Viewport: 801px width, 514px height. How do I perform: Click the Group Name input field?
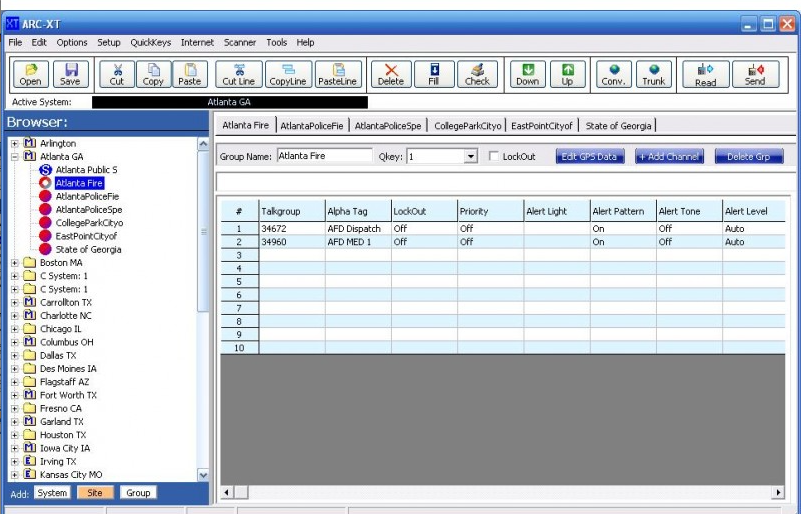click(x=325, y=156)
